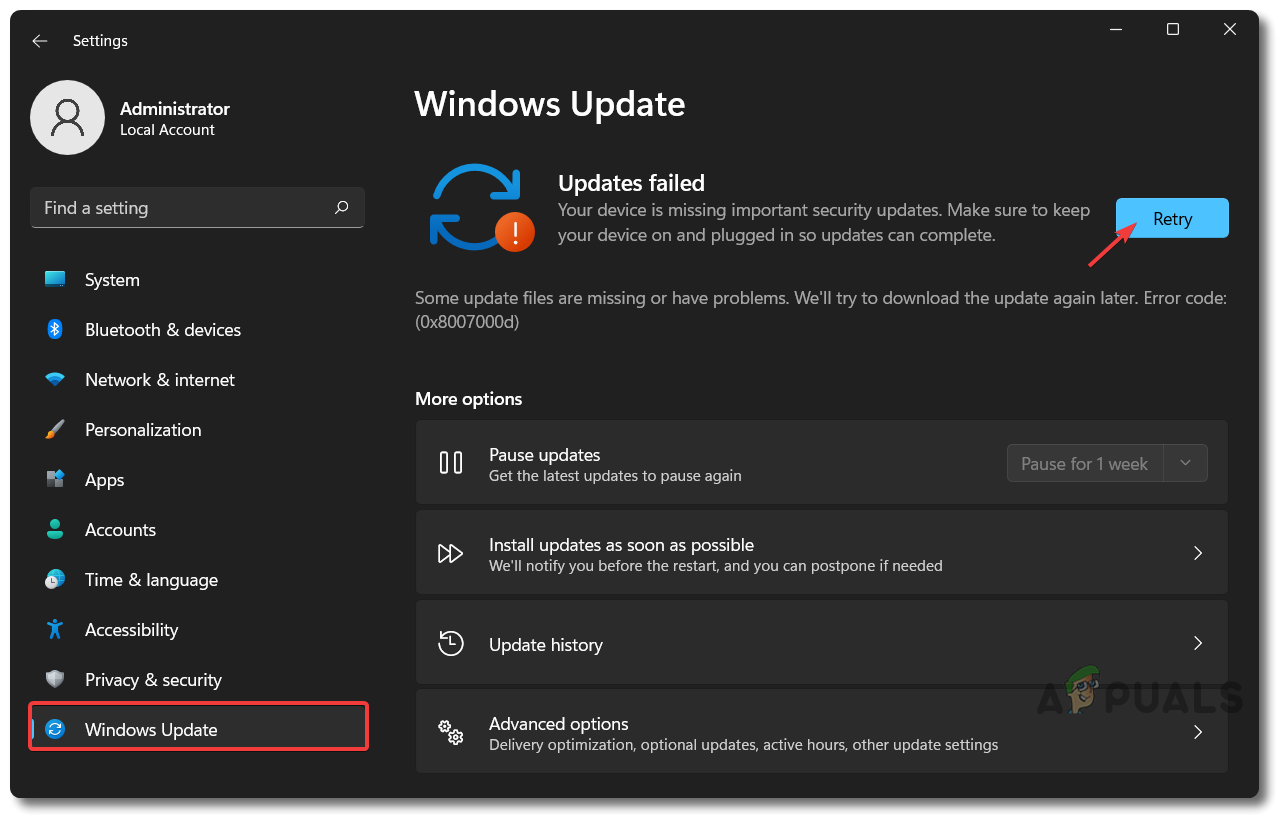The height and width of the screenshot is (816, 1277).
Task: Open Advanced options chevron
Action: (x=1197, y=732)
